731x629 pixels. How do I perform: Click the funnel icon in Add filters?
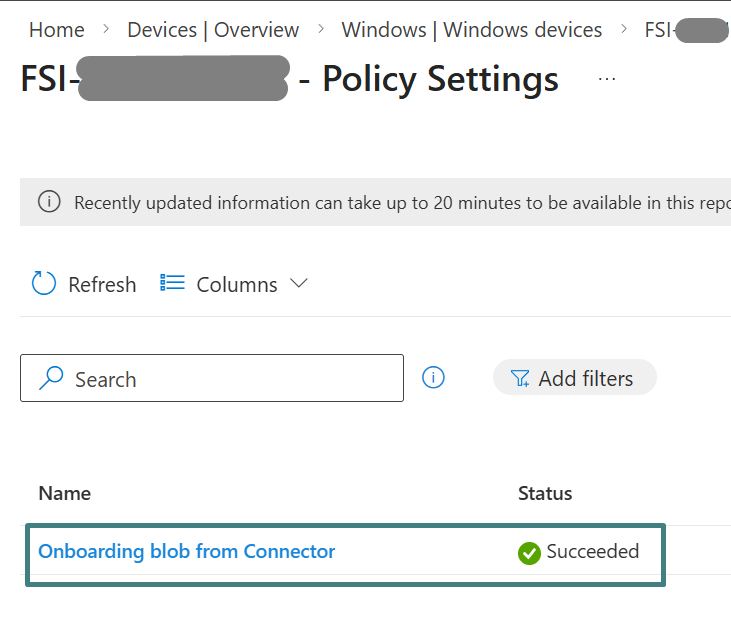(520, 378)
